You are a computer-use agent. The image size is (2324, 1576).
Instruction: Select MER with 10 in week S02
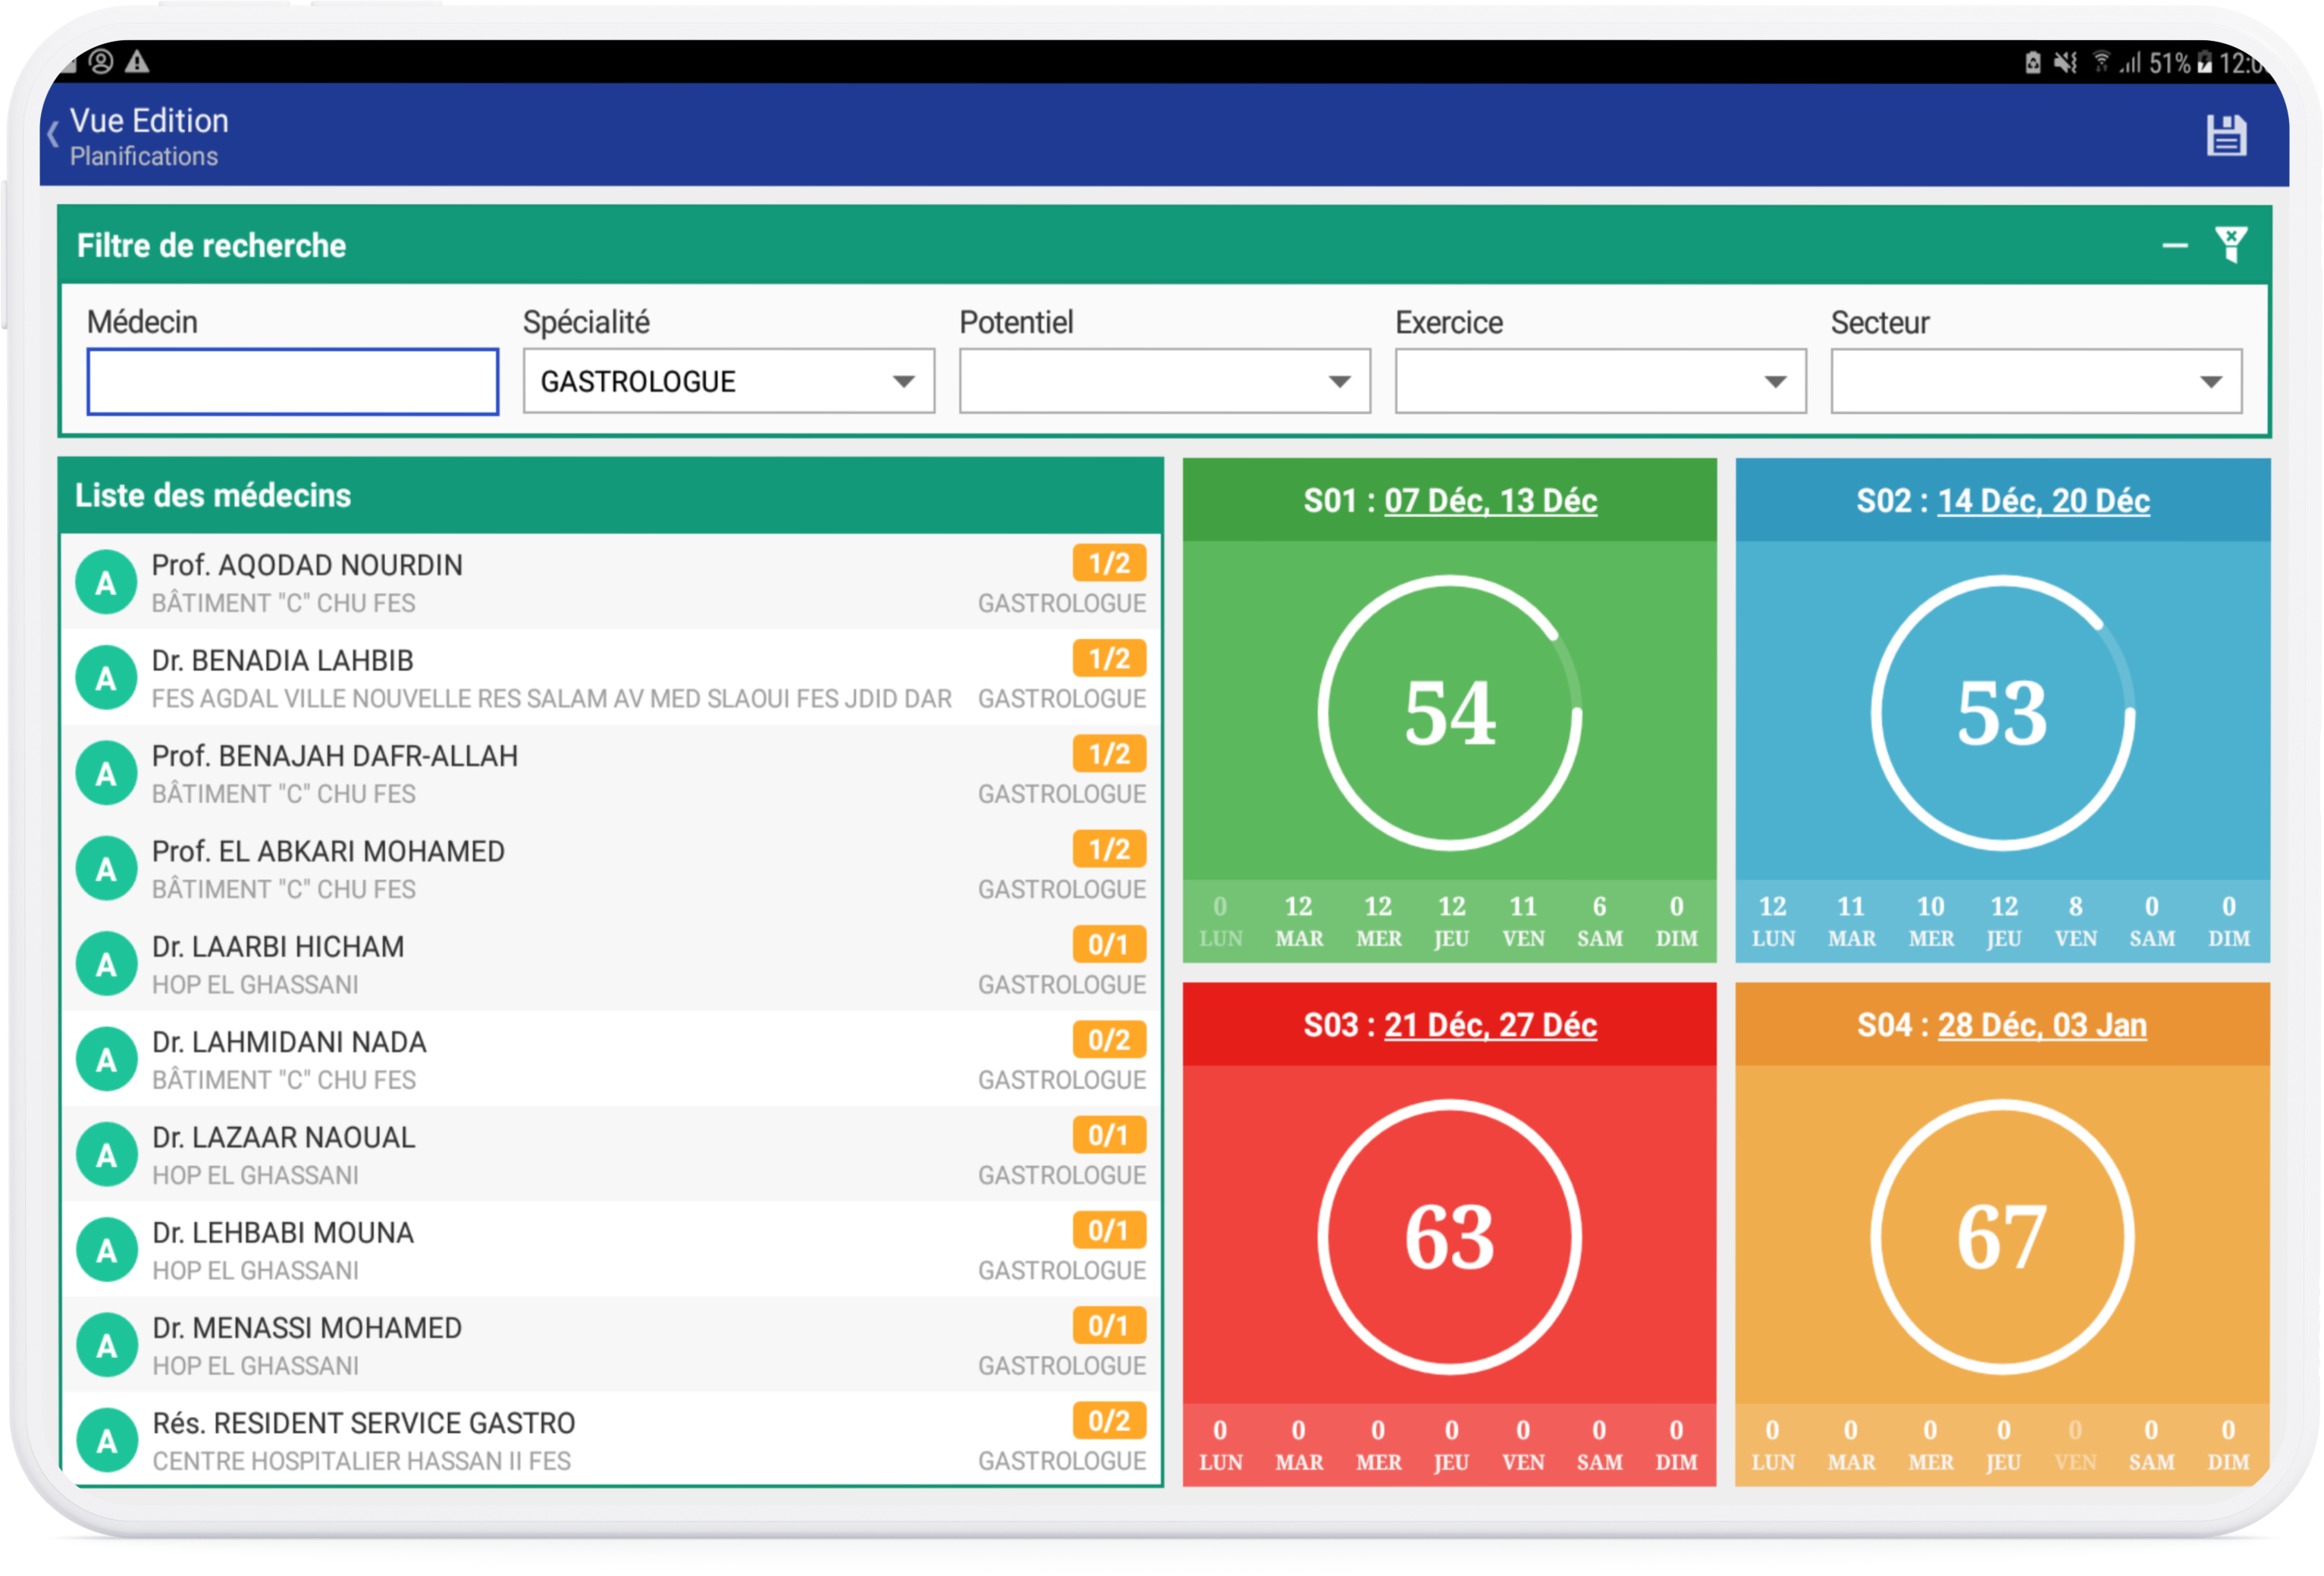click(1931, 921)
